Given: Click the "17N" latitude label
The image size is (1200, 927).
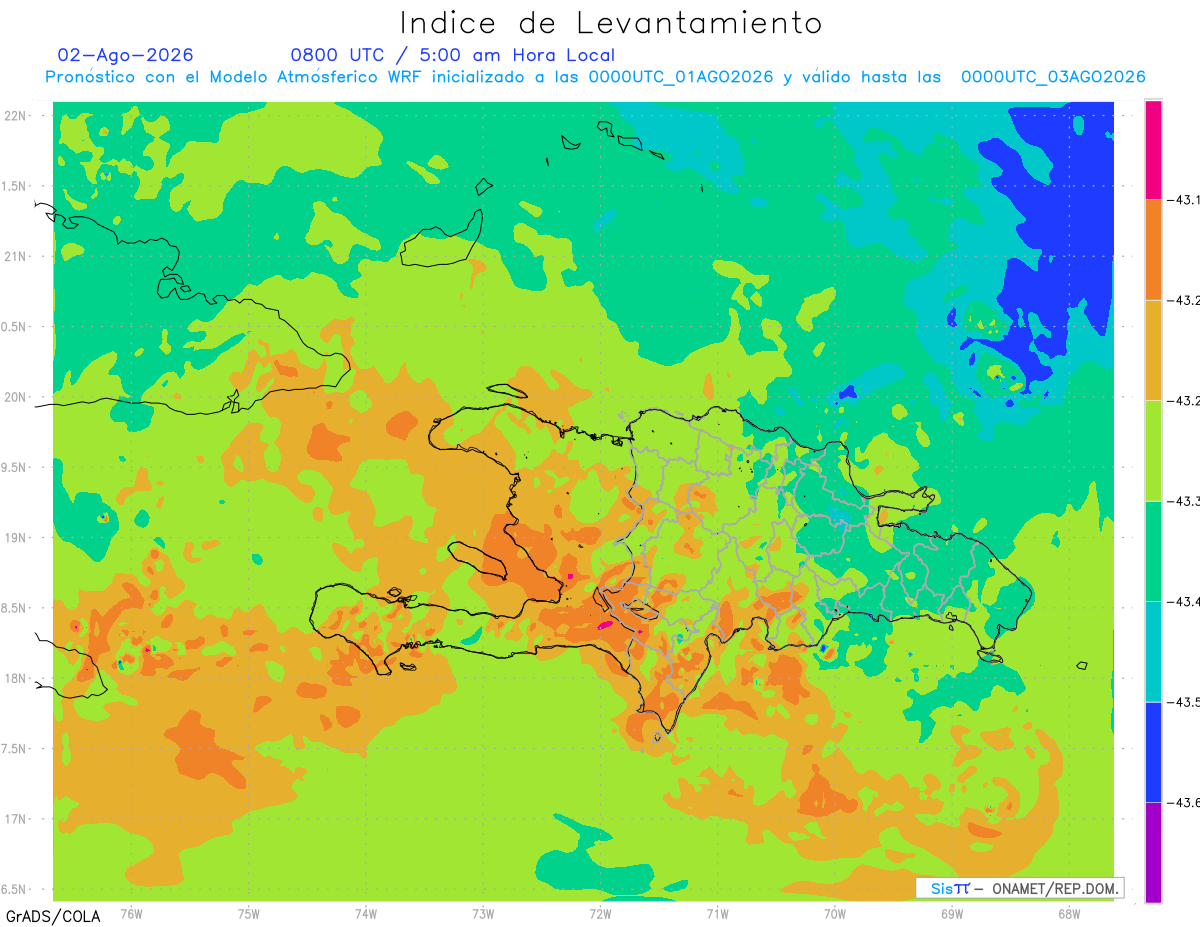Looking at the screenshot, I should 15,819.
